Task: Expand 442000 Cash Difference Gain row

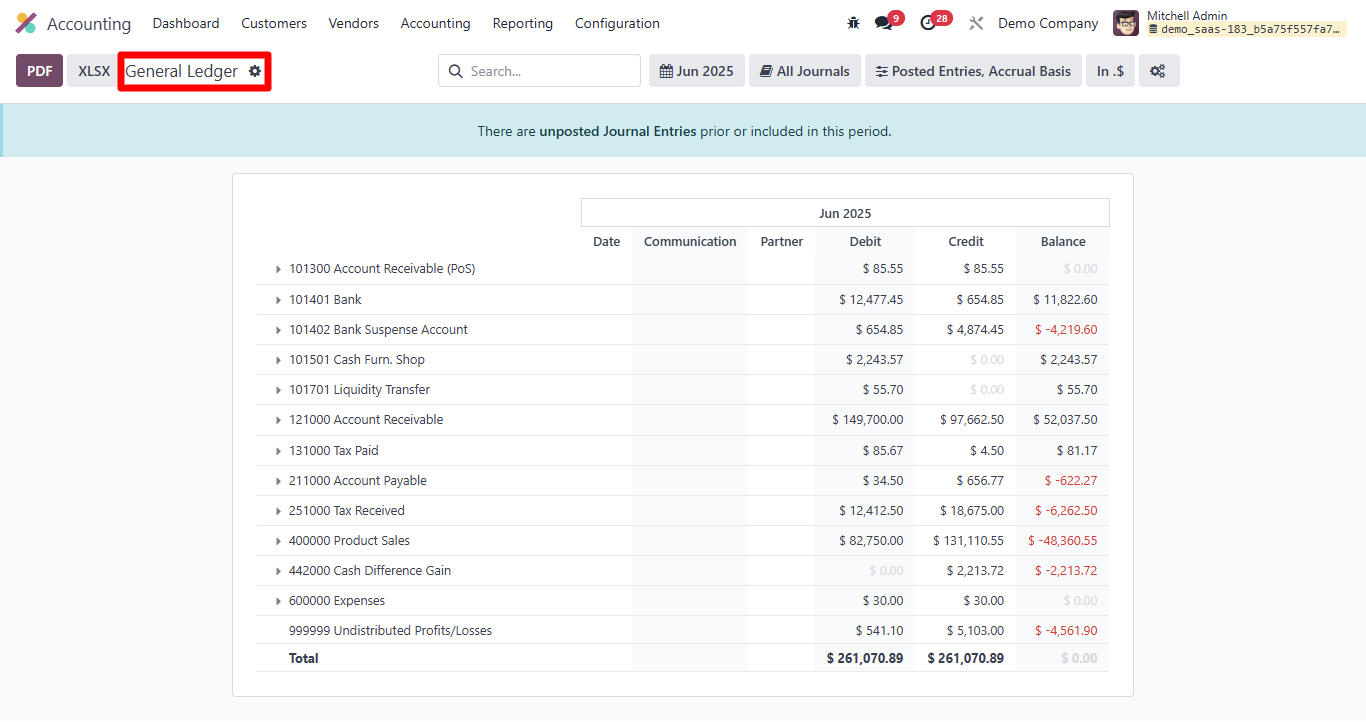Action: (279, 571)
